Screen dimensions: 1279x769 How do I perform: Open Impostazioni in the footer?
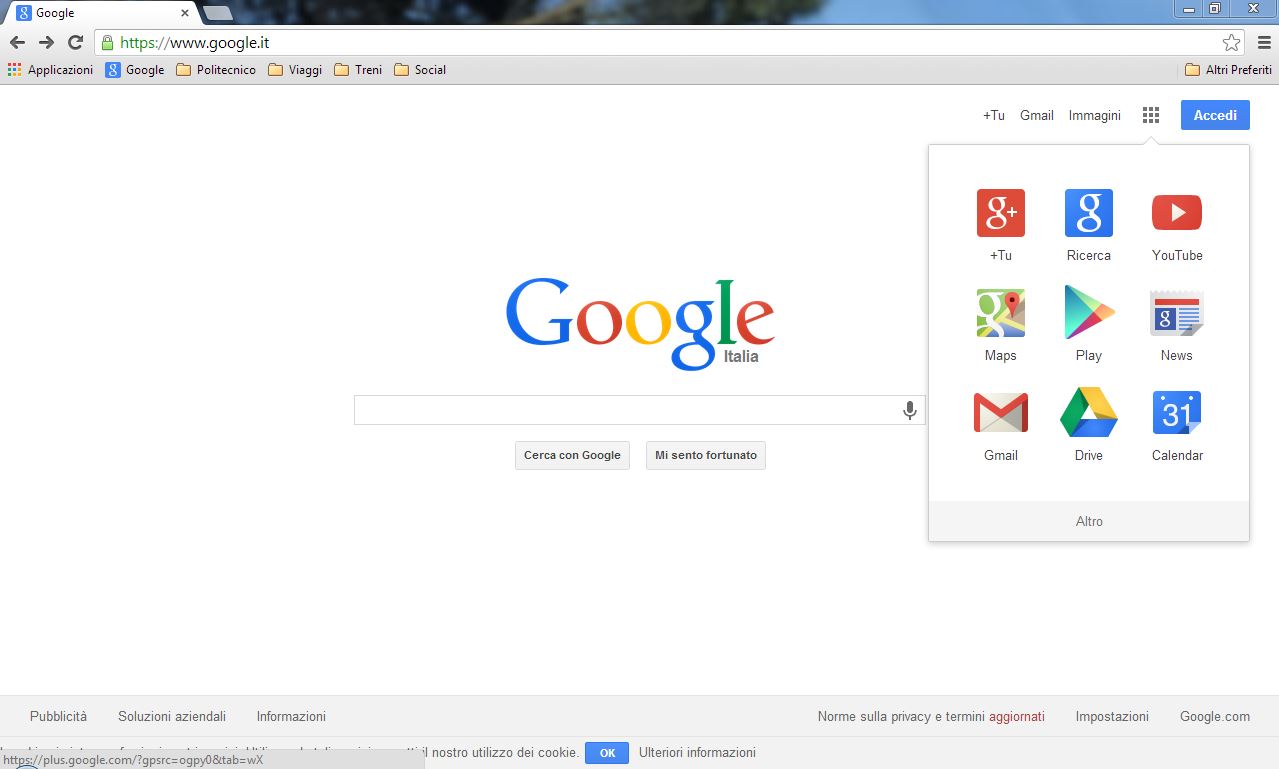(1112, 716)
